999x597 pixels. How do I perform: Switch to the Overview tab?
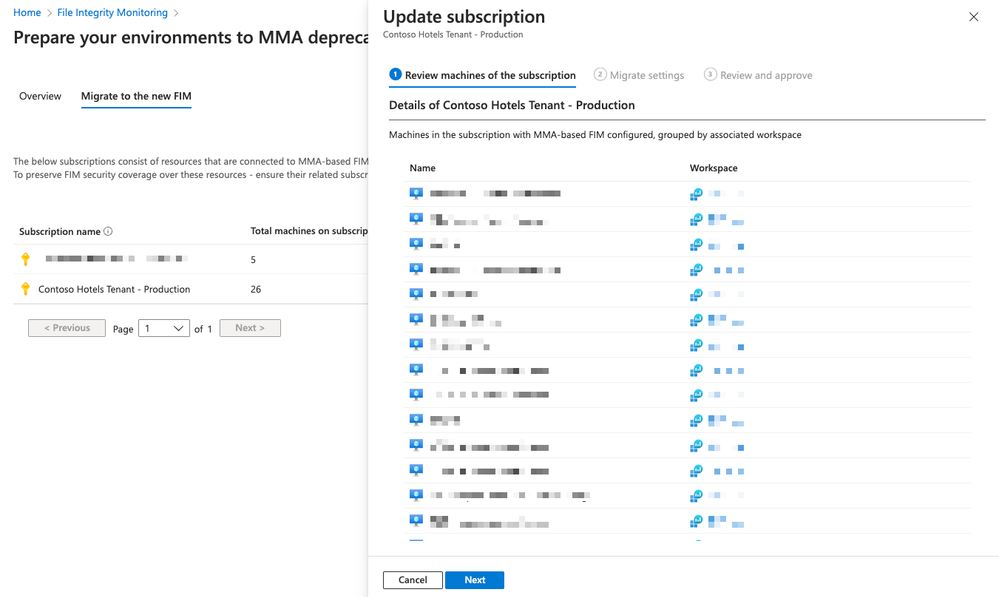click(40, 96)
